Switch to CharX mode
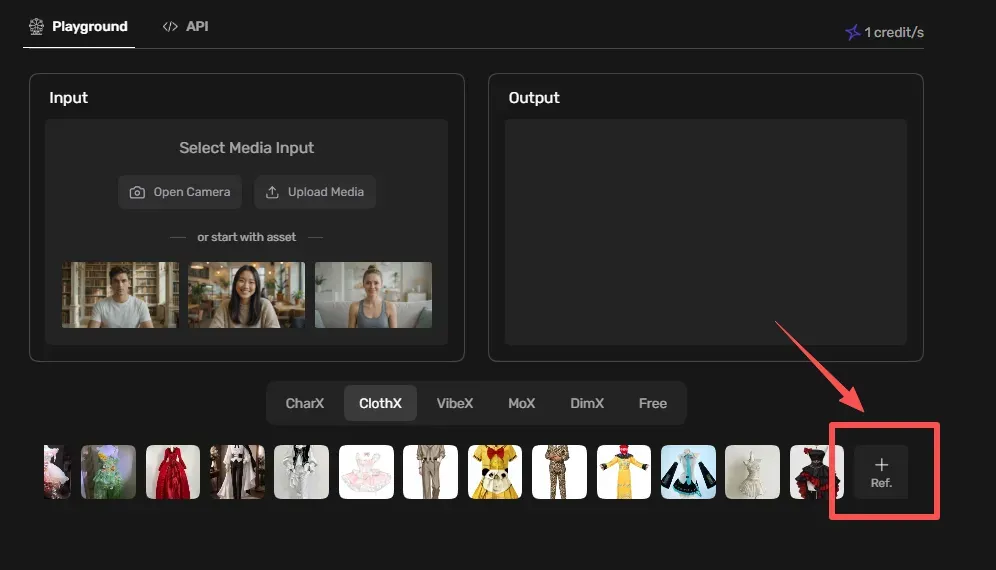The image size is (996, 570). click(x=305, y=404)
